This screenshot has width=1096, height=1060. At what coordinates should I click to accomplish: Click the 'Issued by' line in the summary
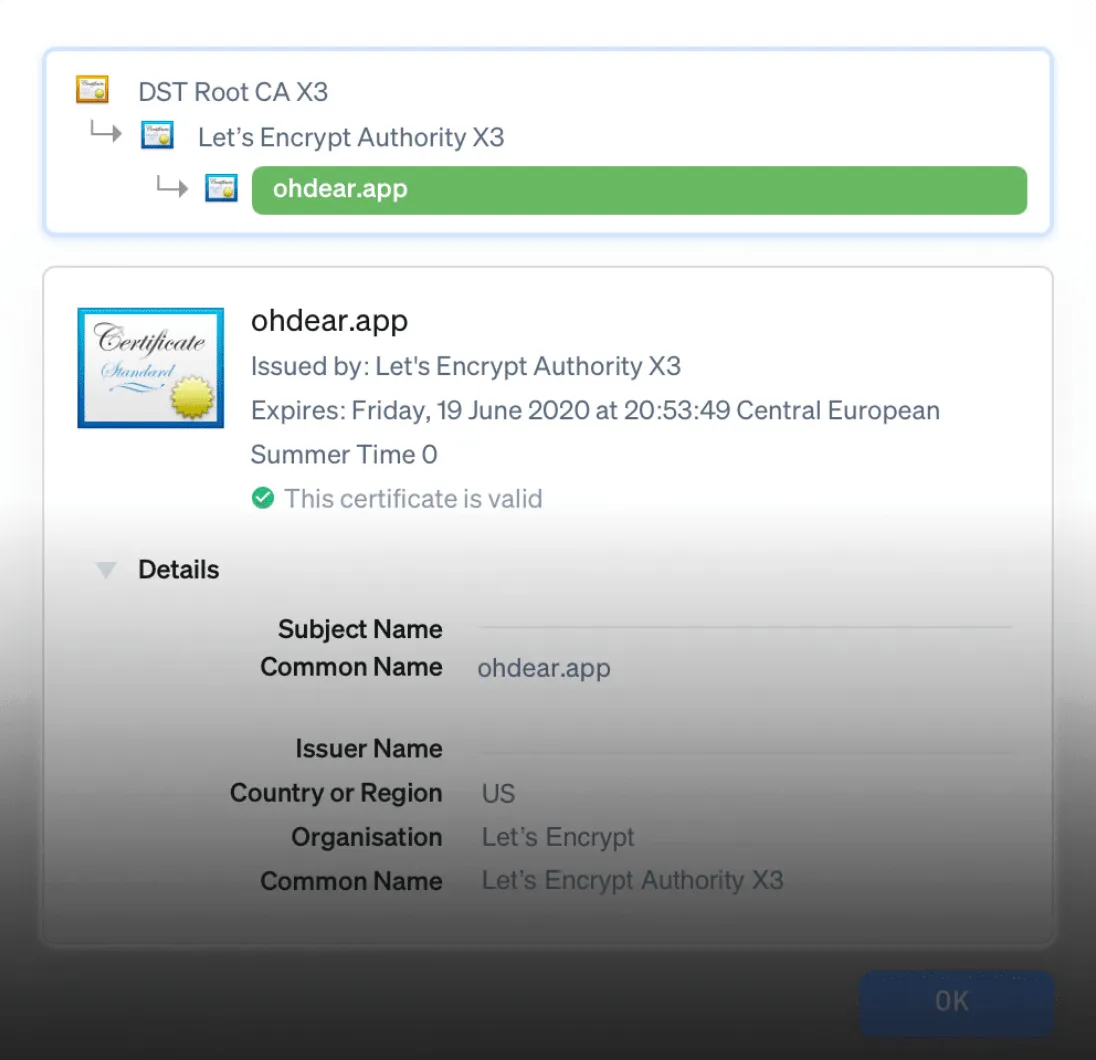[x=465, y=367]
